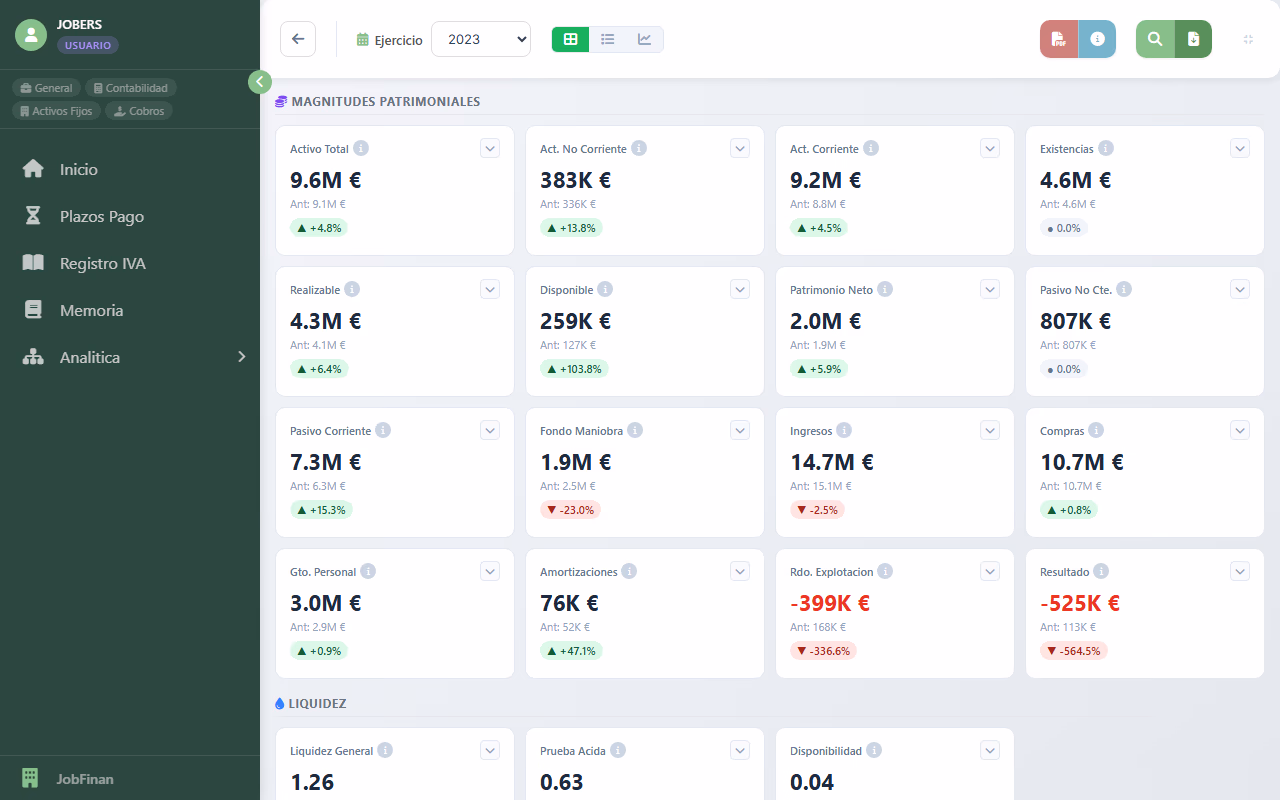This screenshot has height=800, width=1280.
Task: Open info icon next to Activo Total
Action: 361,148
